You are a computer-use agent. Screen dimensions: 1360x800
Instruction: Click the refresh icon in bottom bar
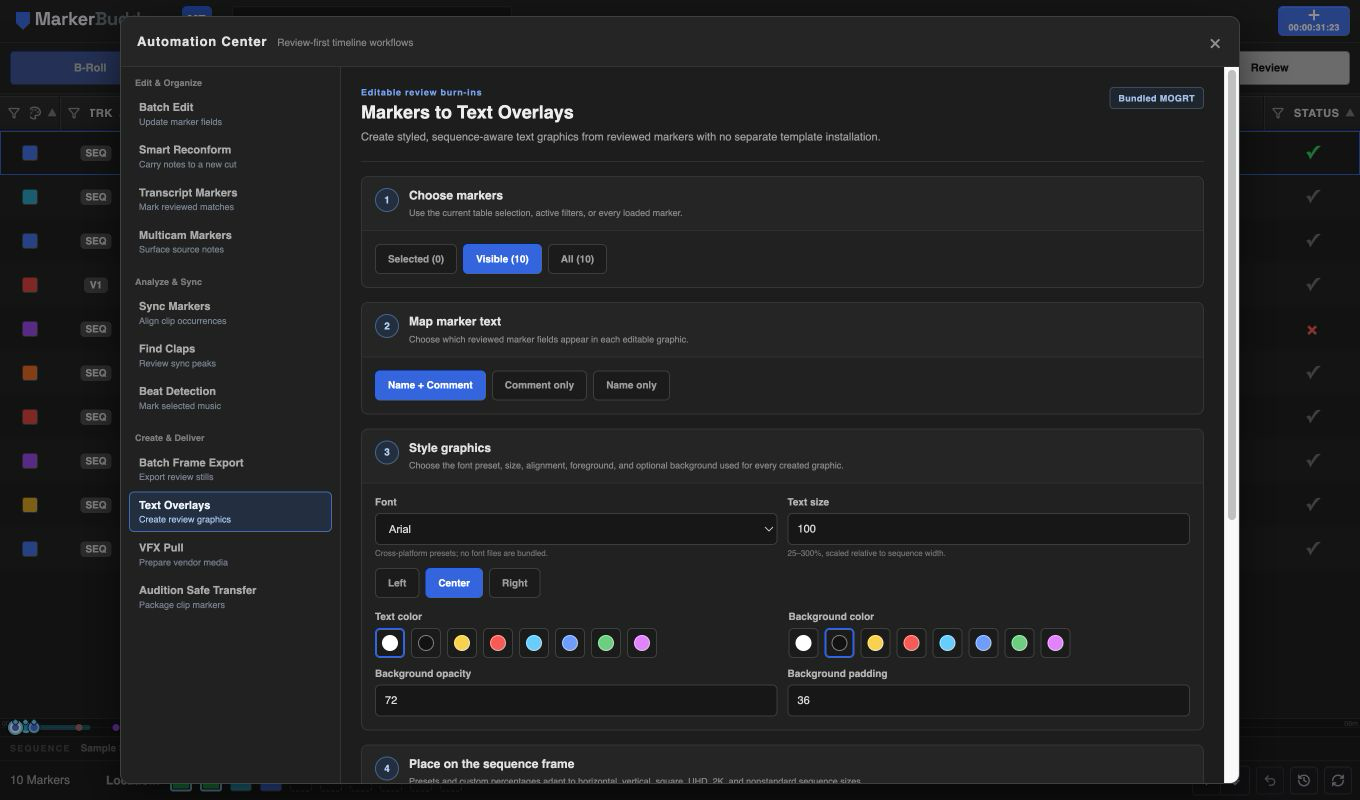tap(1338, 780)
